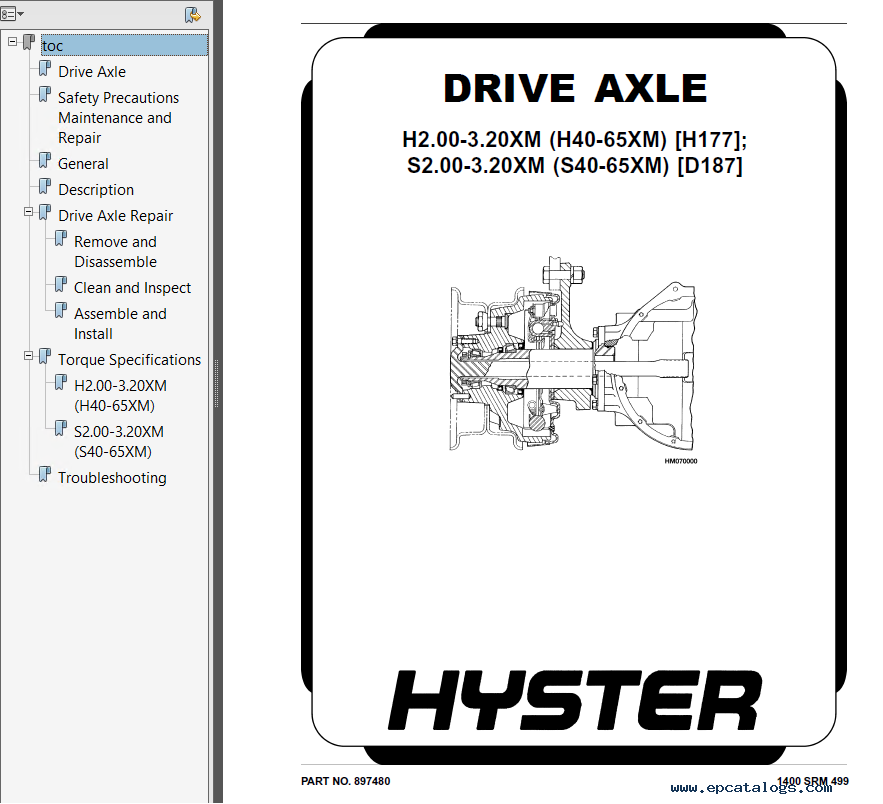This screenshot has height=804, width=883.
Task: Open the bookmarks options menu icon
Action: [12, 14]
